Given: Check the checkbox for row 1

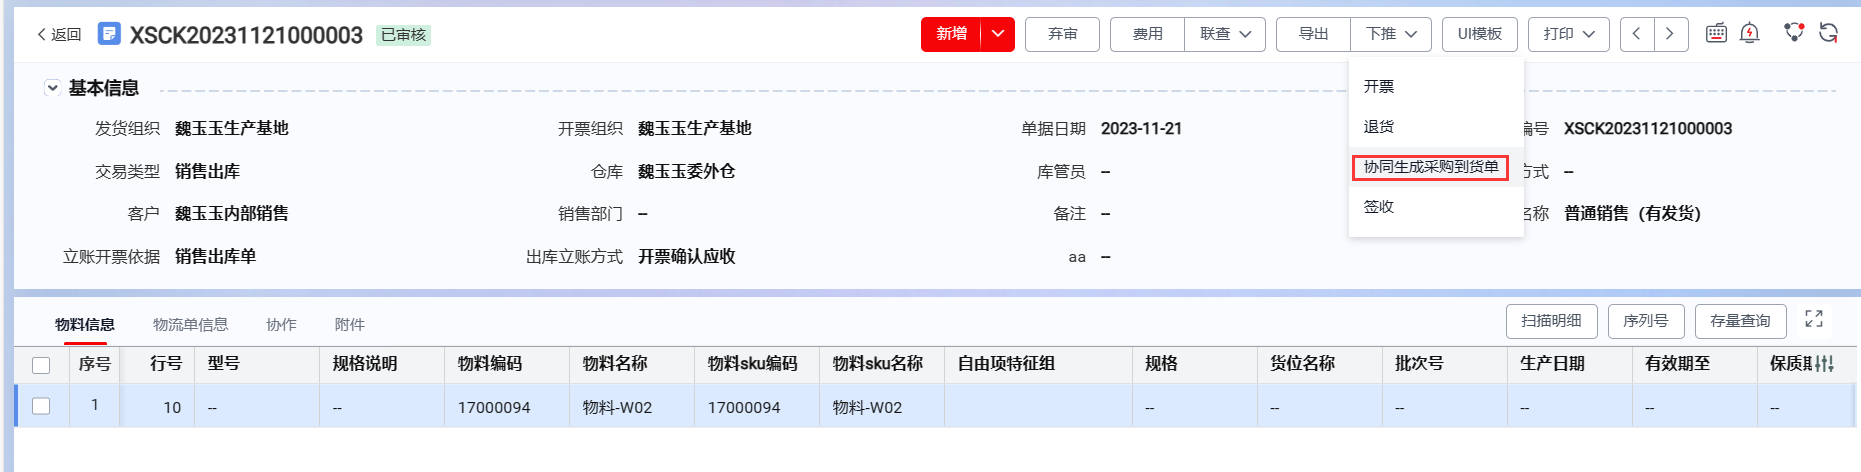Looking at the screenshot, I should point(41,406).
